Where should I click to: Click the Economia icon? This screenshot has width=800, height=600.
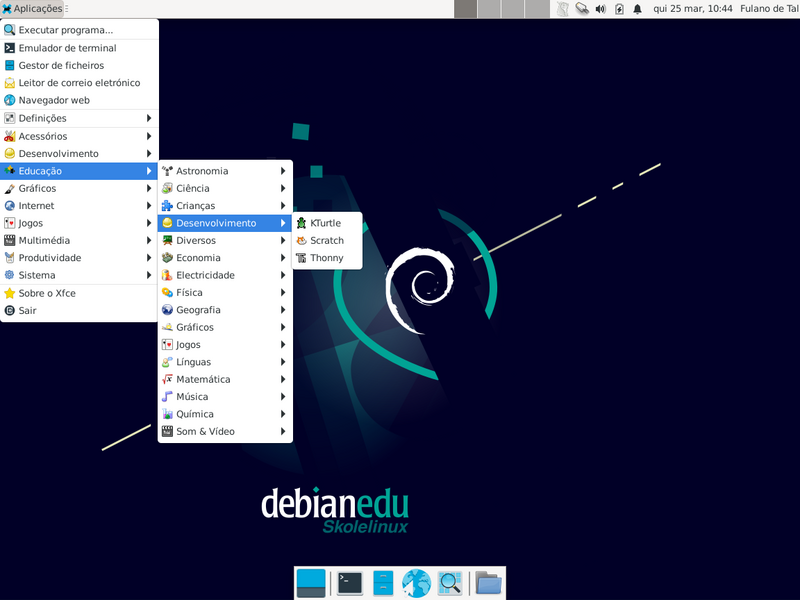(167, 258)
